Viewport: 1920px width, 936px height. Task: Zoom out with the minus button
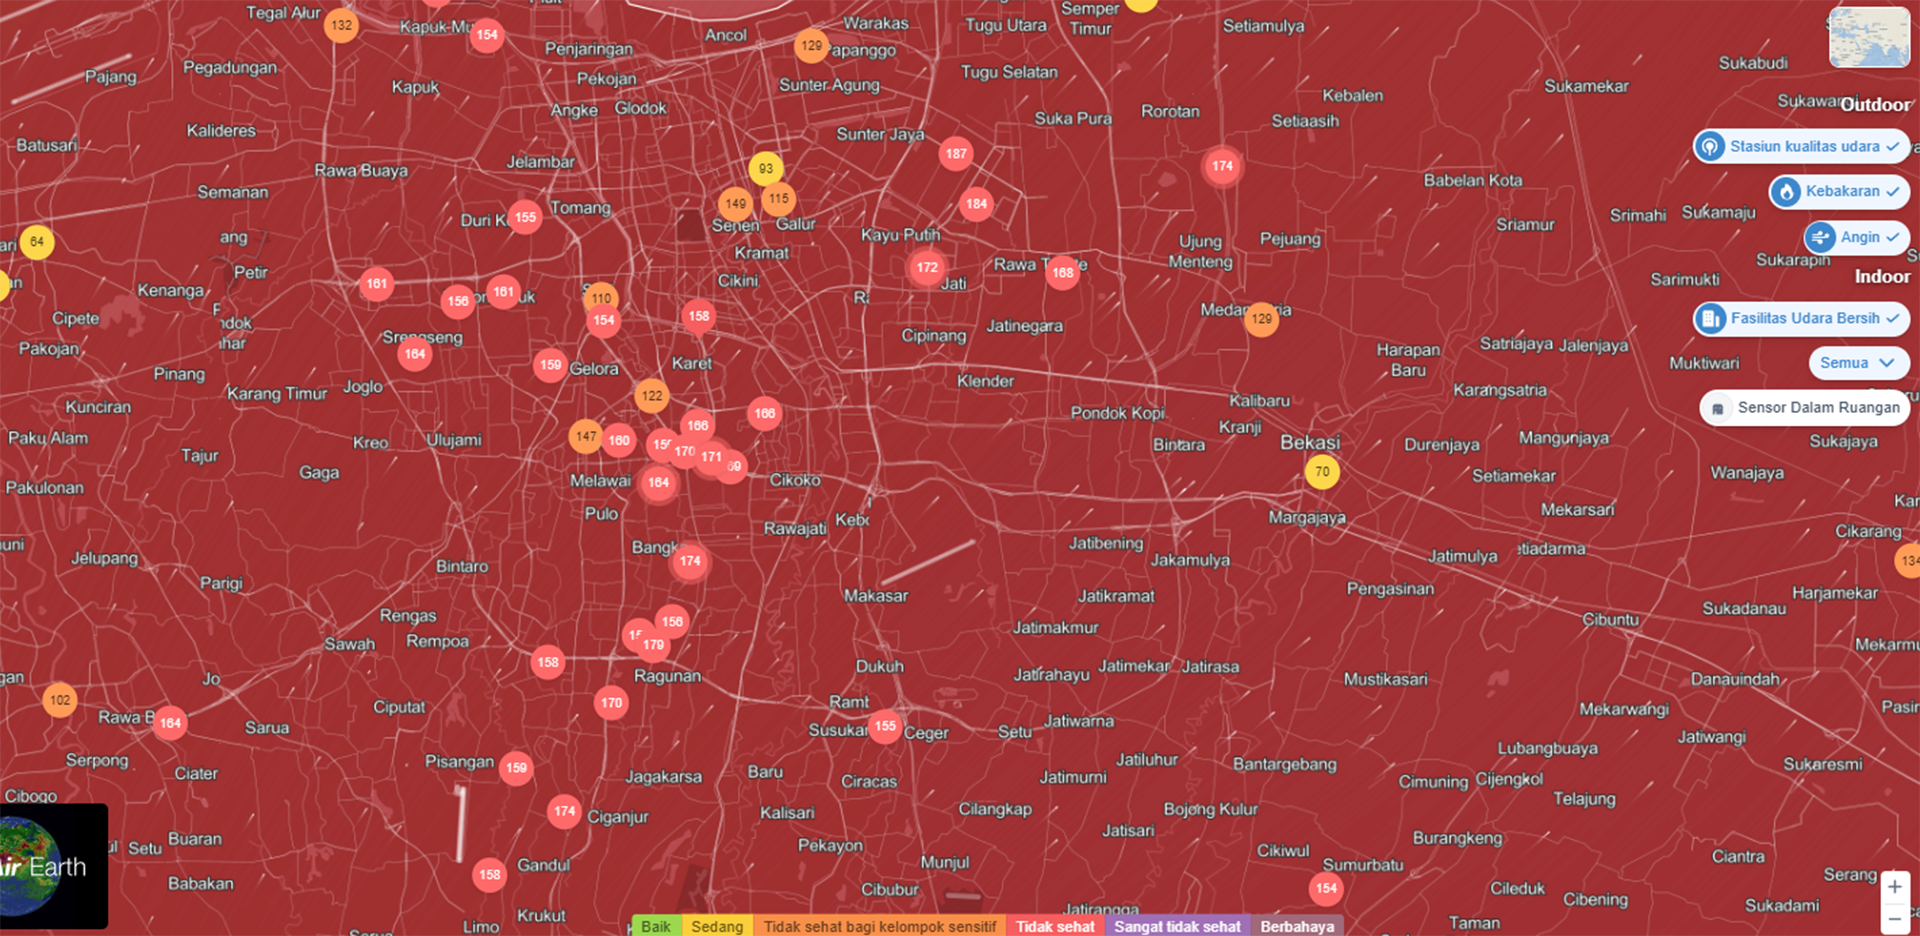[1894, 918]
